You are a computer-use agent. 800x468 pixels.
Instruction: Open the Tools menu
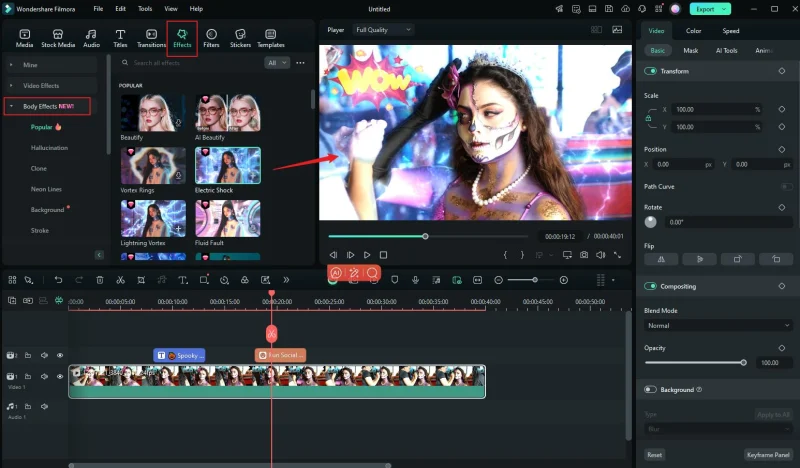145,8
